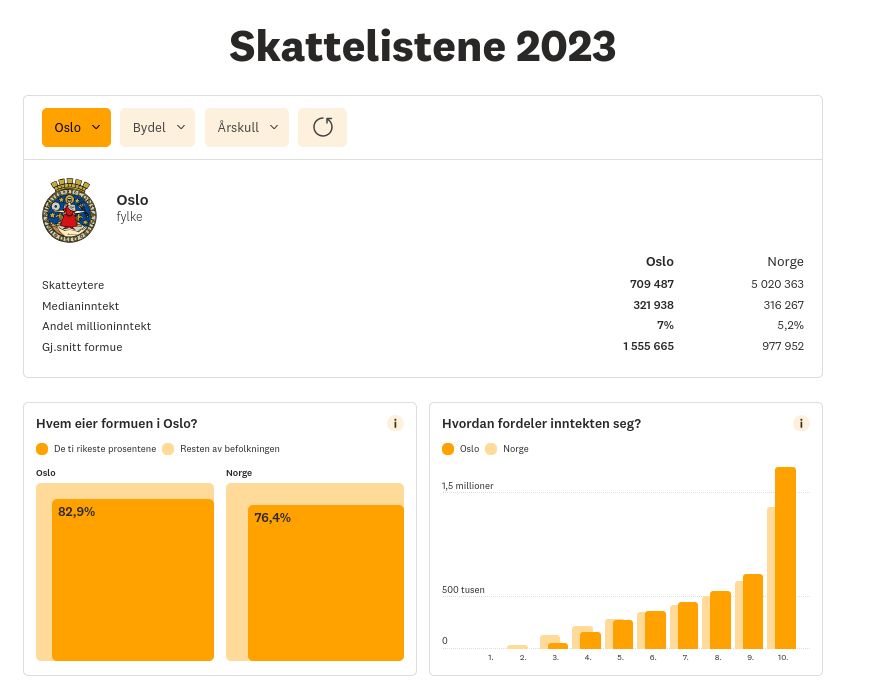878x698 pixels.
Task: Click the Oslo legend dot in the income chart
Action: pyautogui.click(x=448, y=449)
